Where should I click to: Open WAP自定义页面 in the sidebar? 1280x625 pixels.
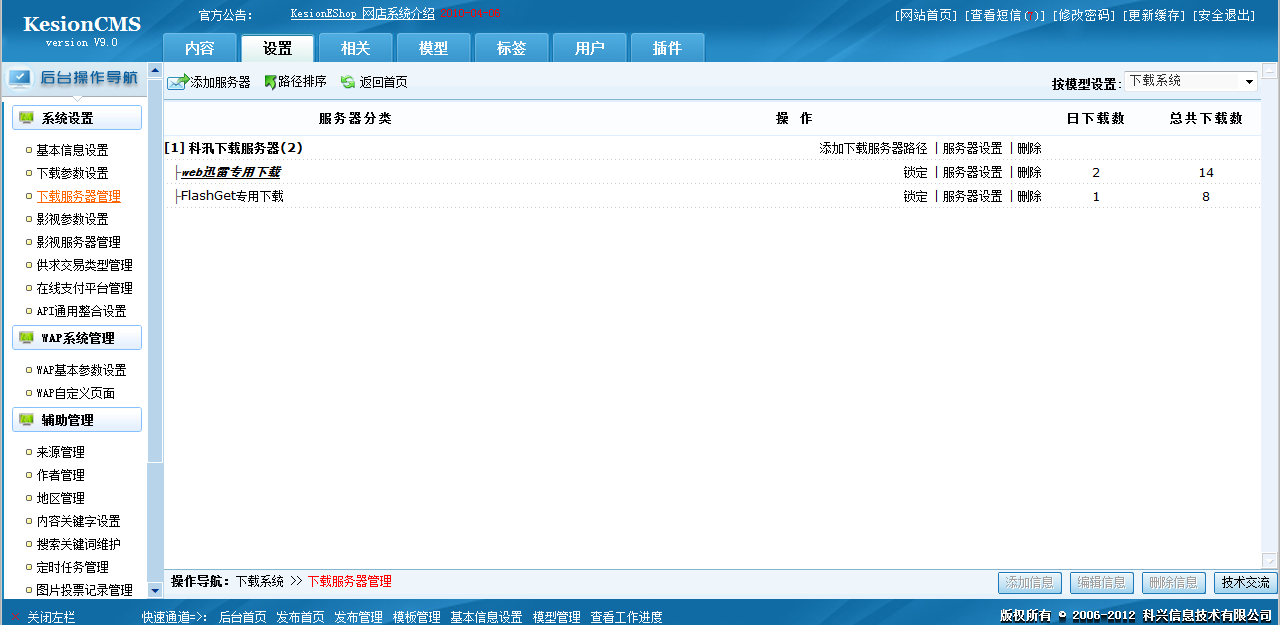75,393
